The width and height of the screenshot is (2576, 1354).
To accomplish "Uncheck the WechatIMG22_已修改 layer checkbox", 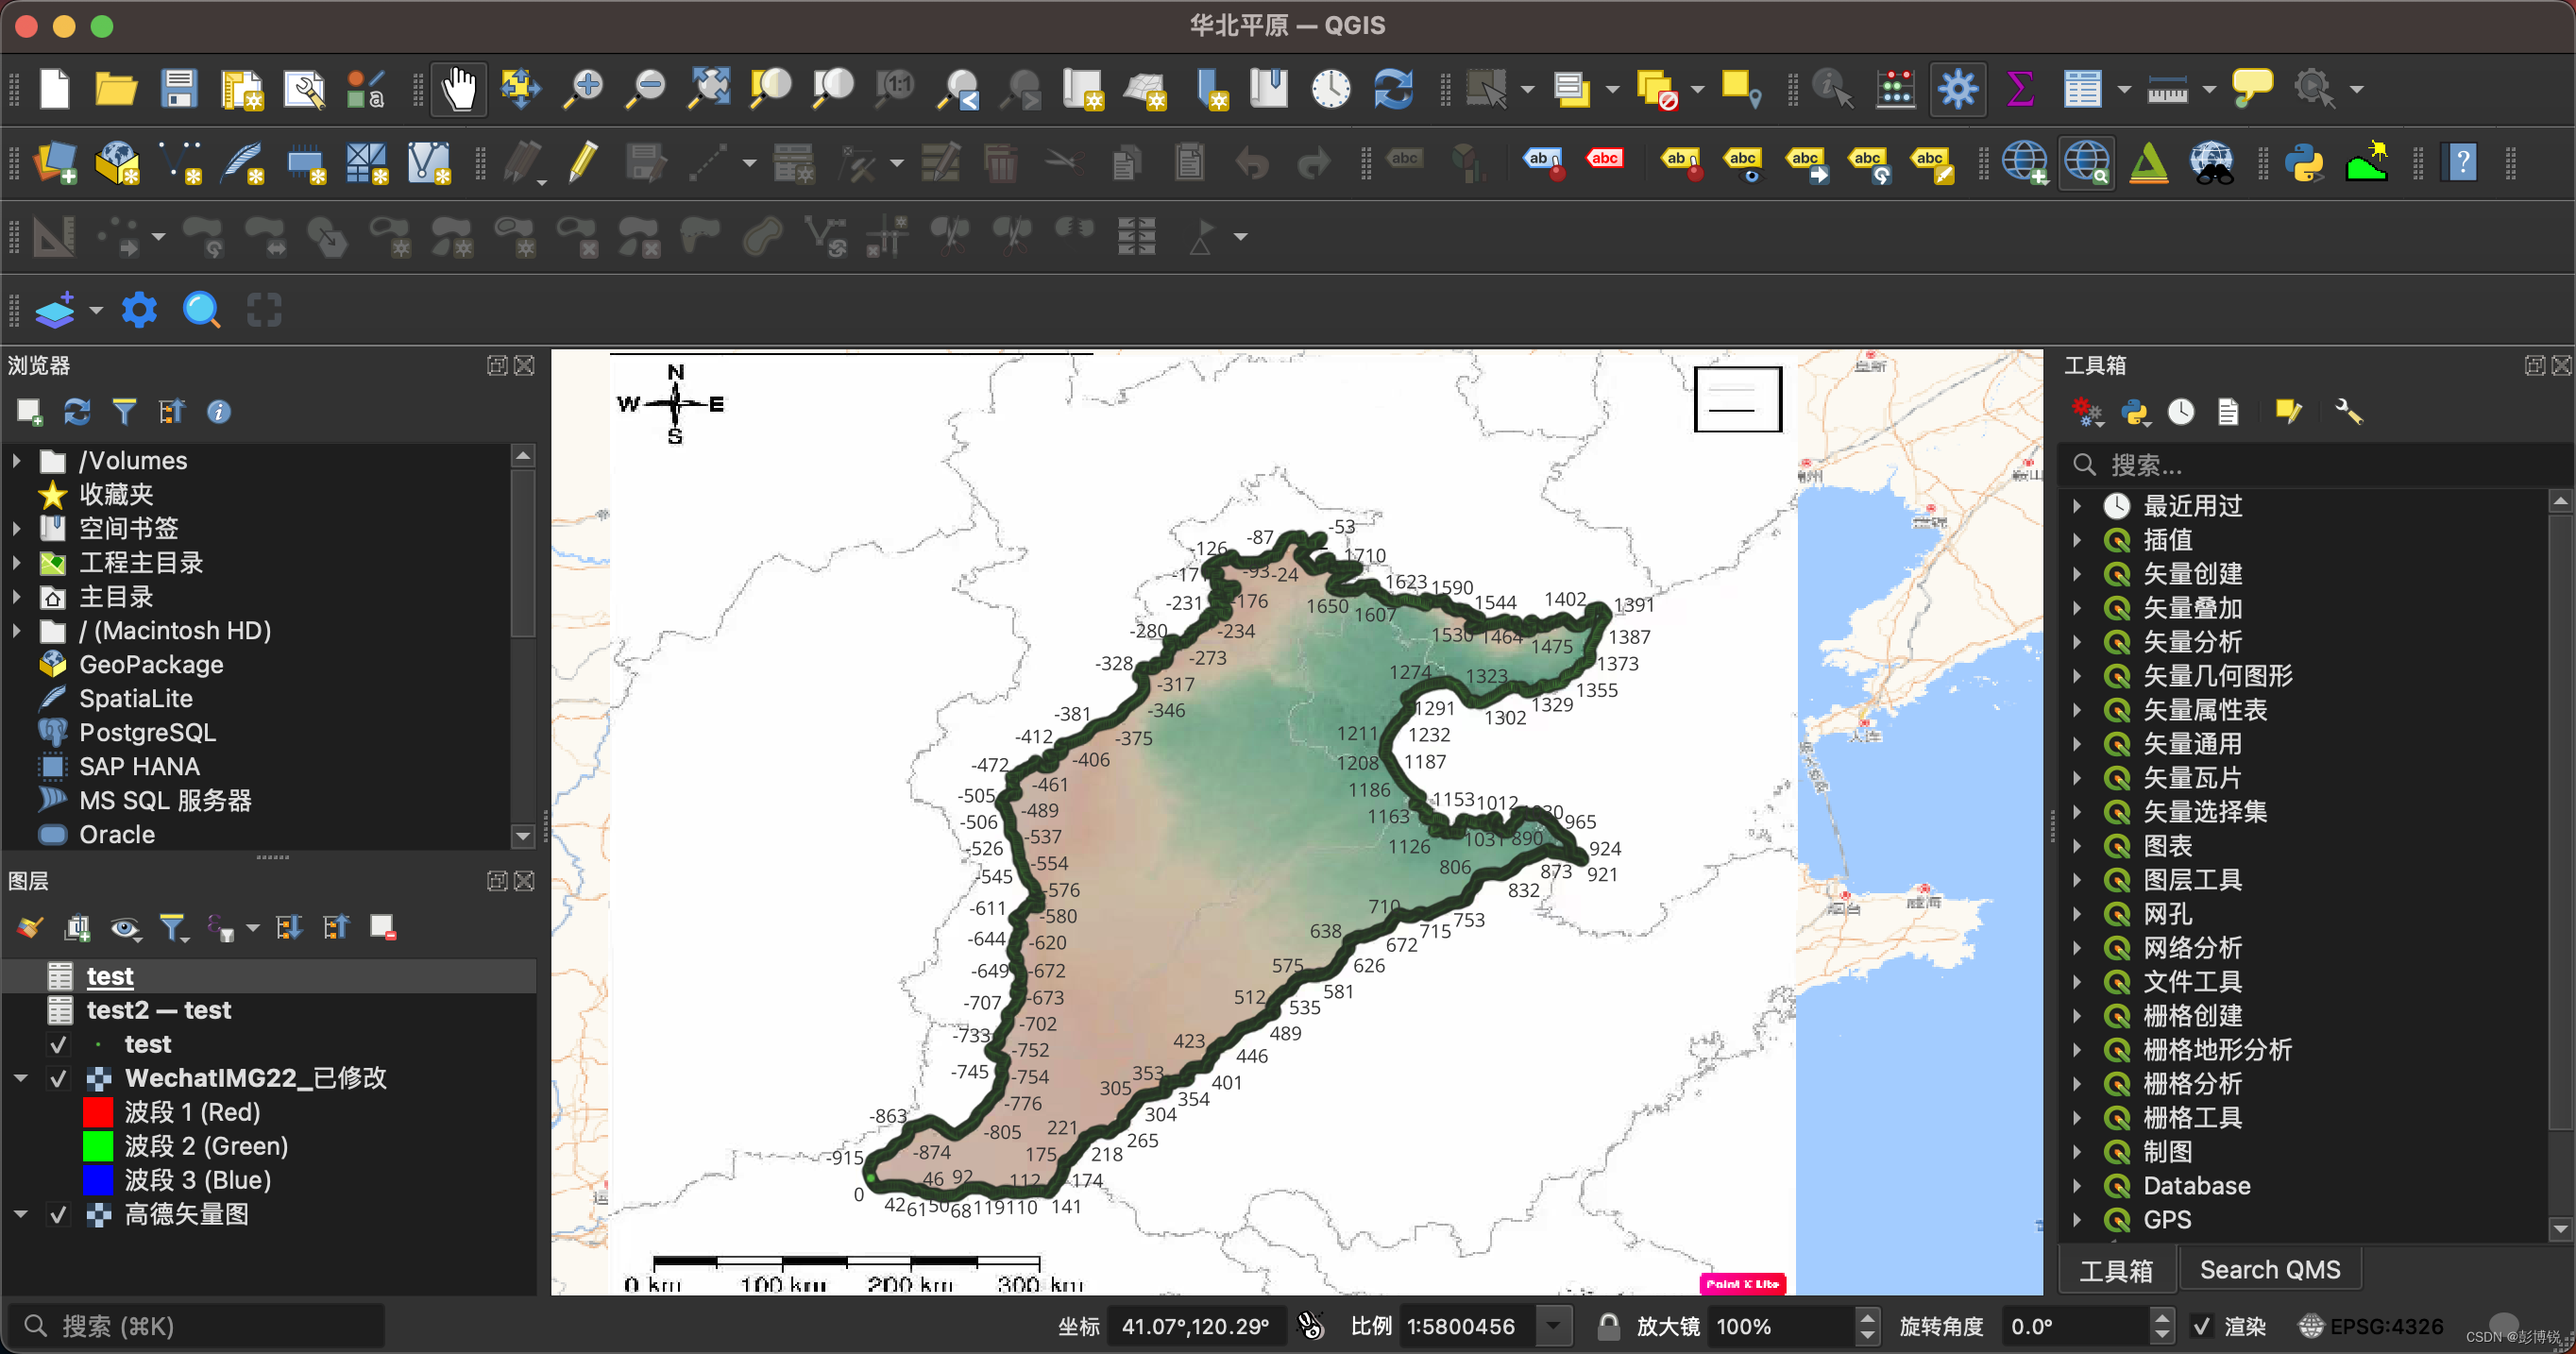I will [x=58, y=1079].
